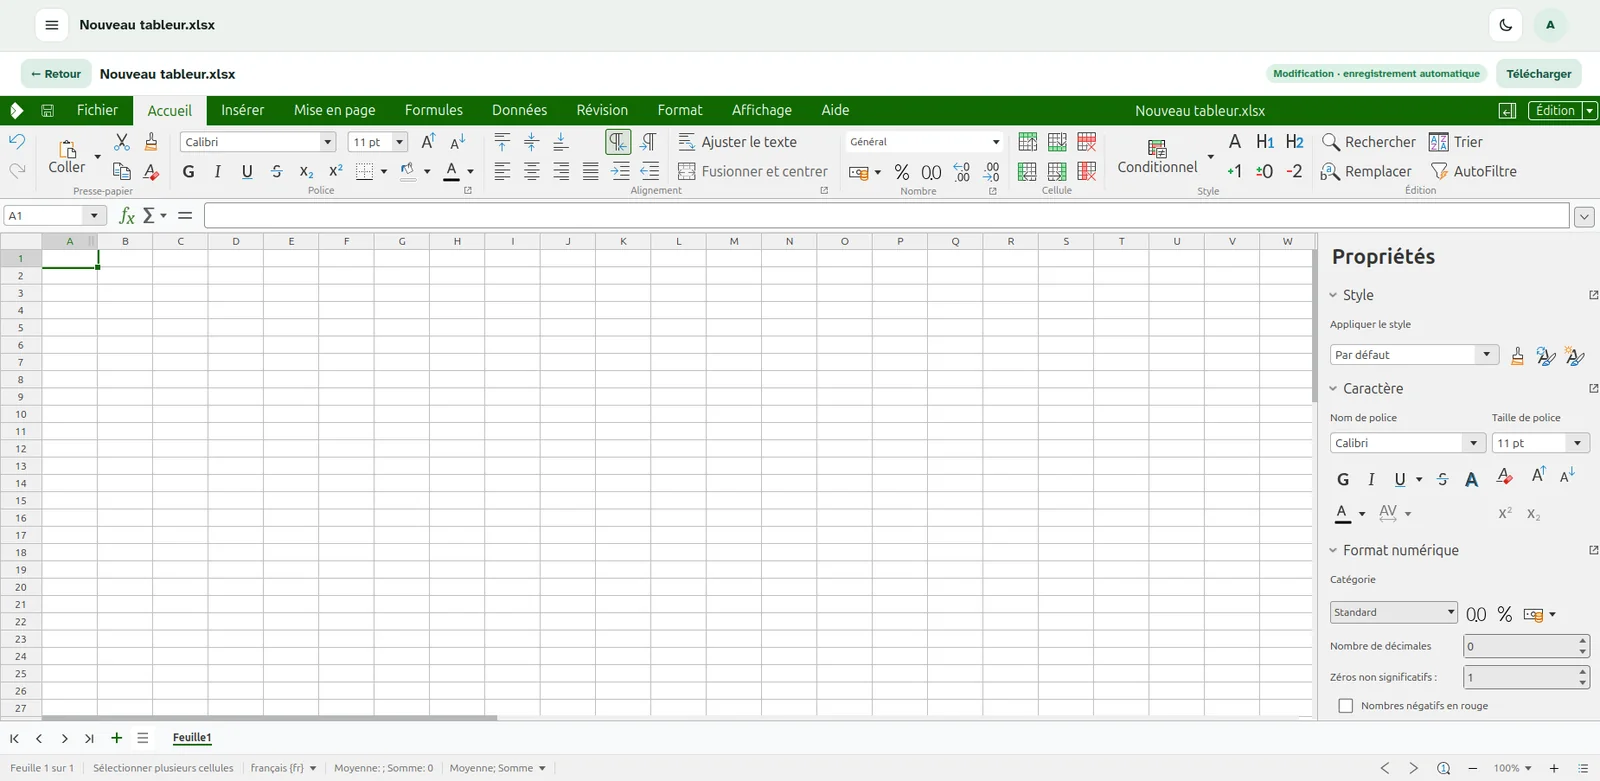Expand the formula bar
This screenshot has width=1600, height=781.
1584,216
